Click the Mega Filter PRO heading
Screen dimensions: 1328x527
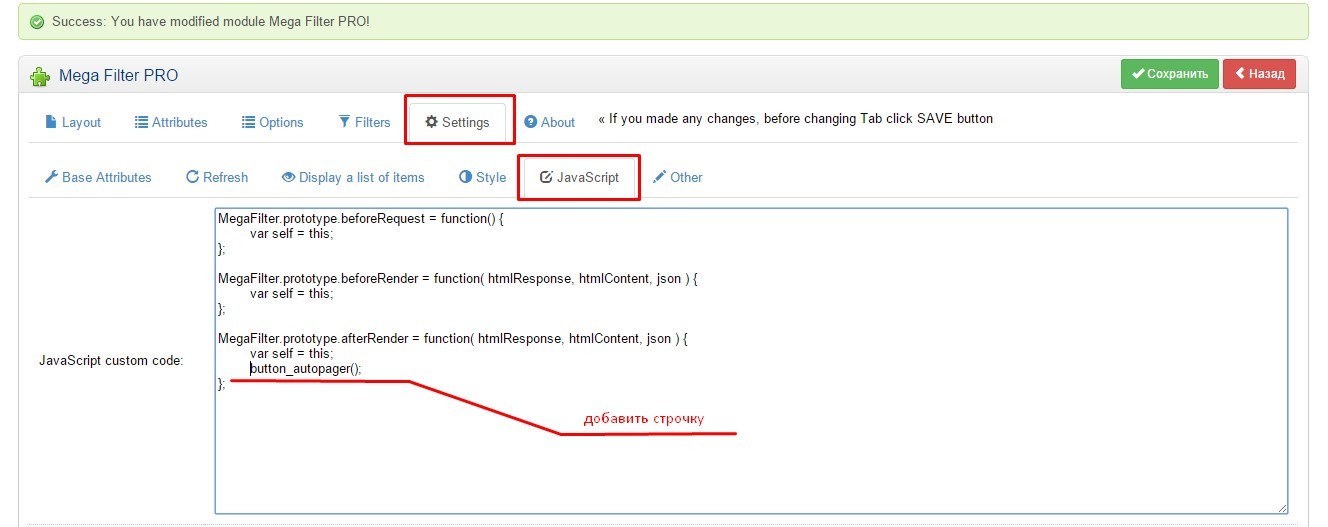tap(119, 75)
